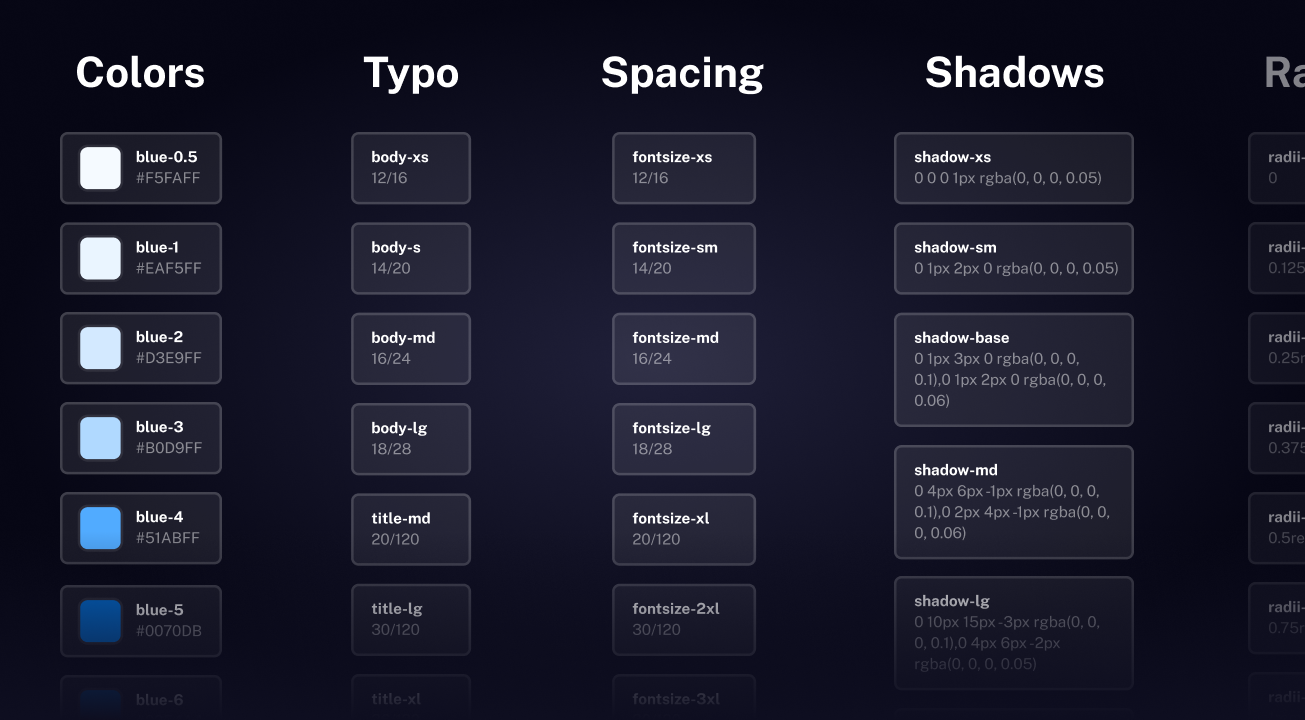
Task: Open the body-xs typography token card
Action: click(411, 168)
